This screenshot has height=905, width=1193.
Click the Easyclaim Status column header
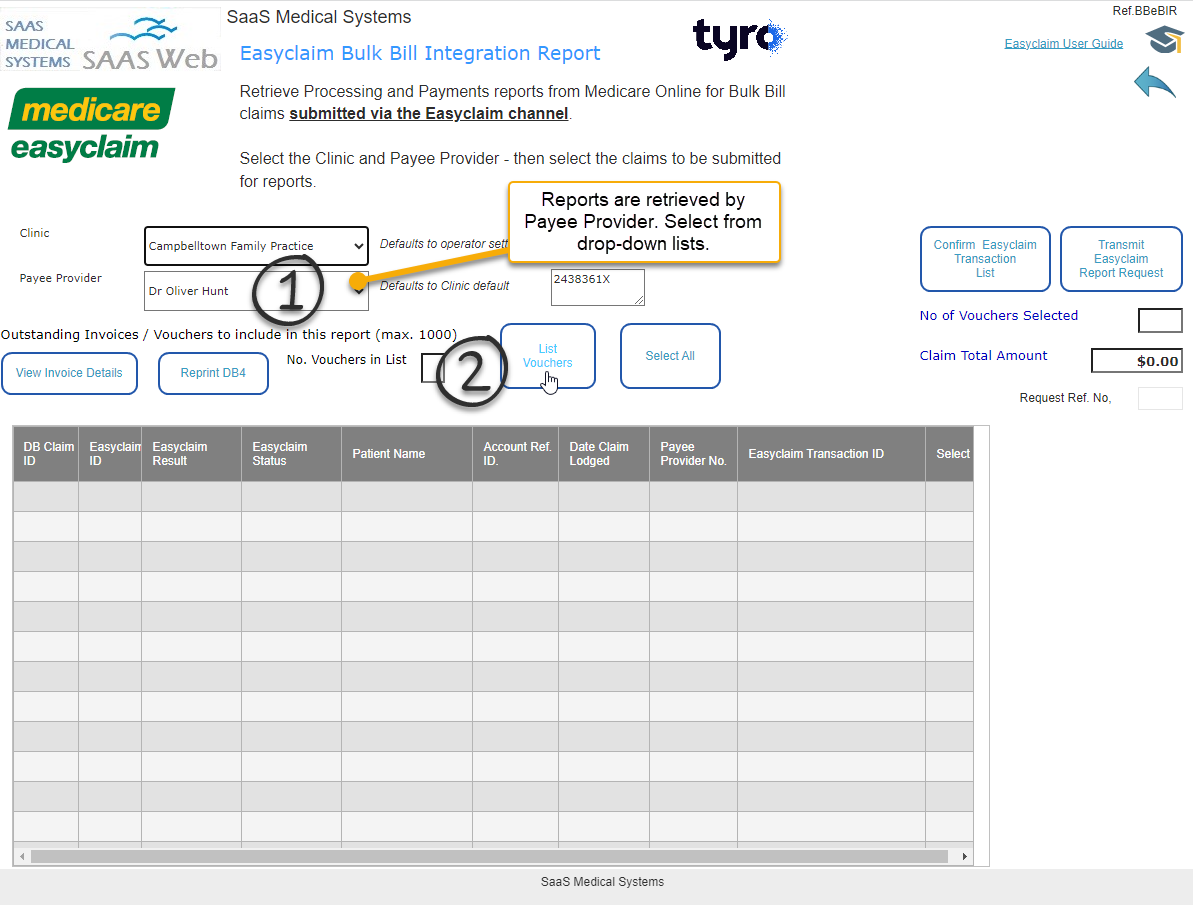click(291, 454)
